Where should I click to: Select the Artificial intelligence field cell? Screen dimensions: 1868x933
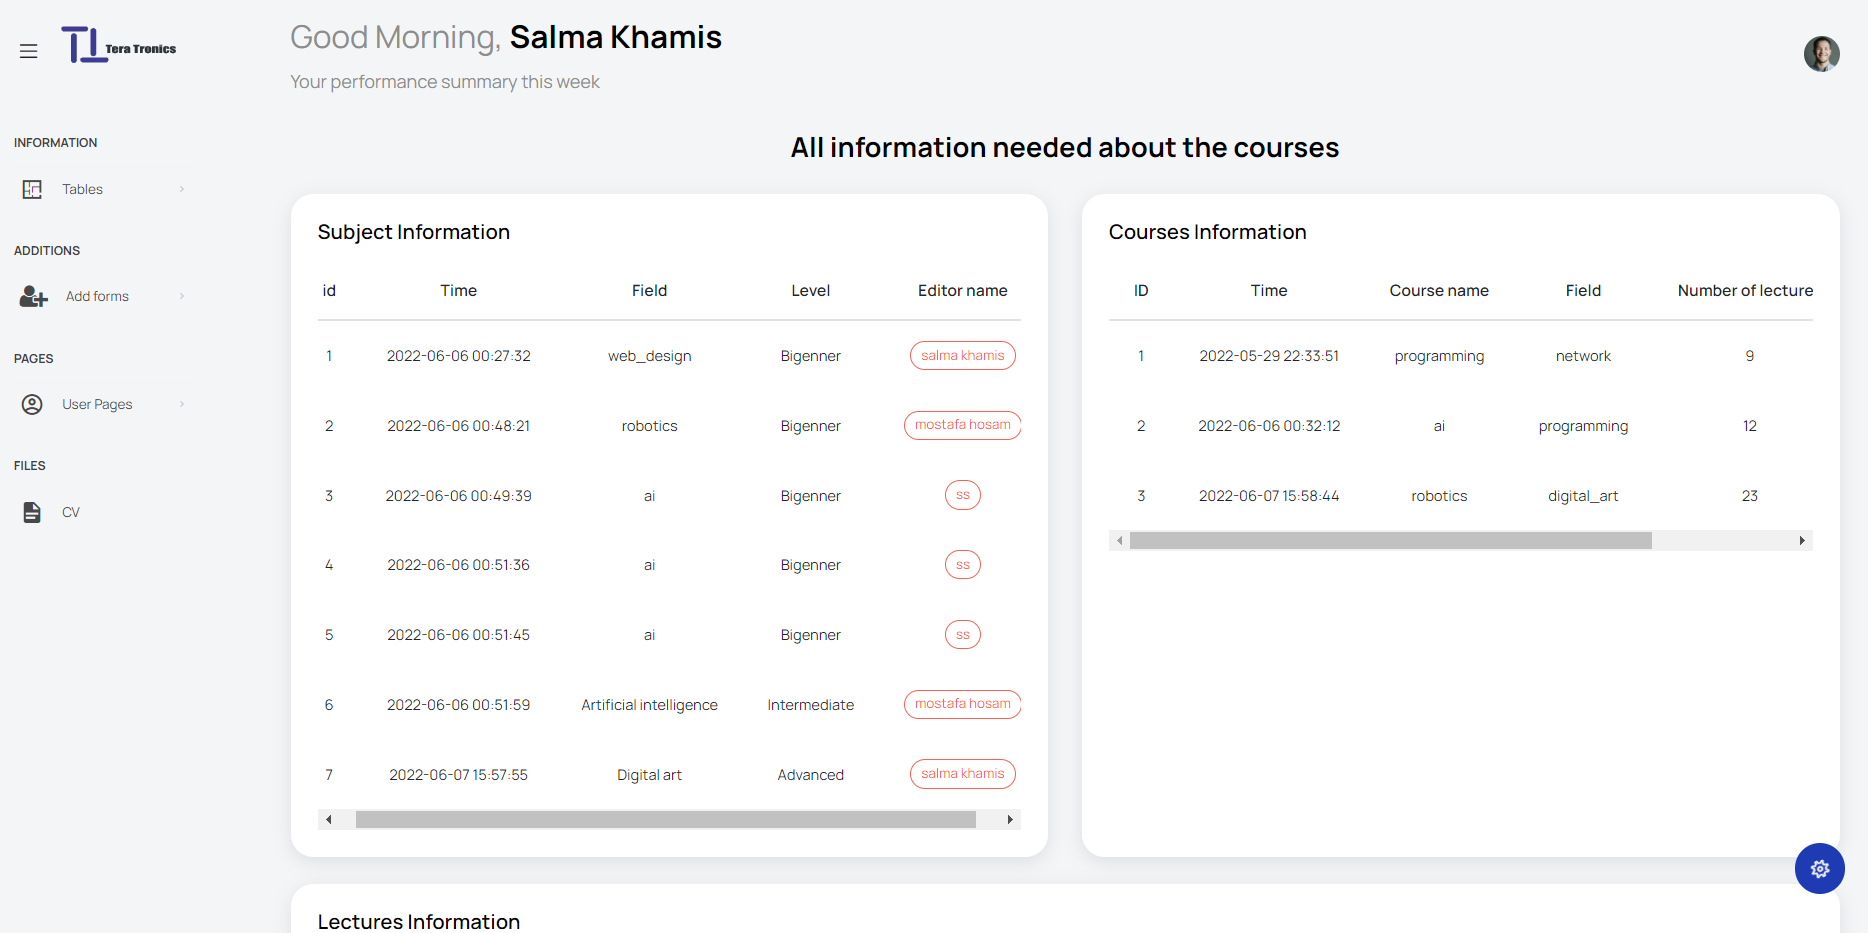click(649, 705)
